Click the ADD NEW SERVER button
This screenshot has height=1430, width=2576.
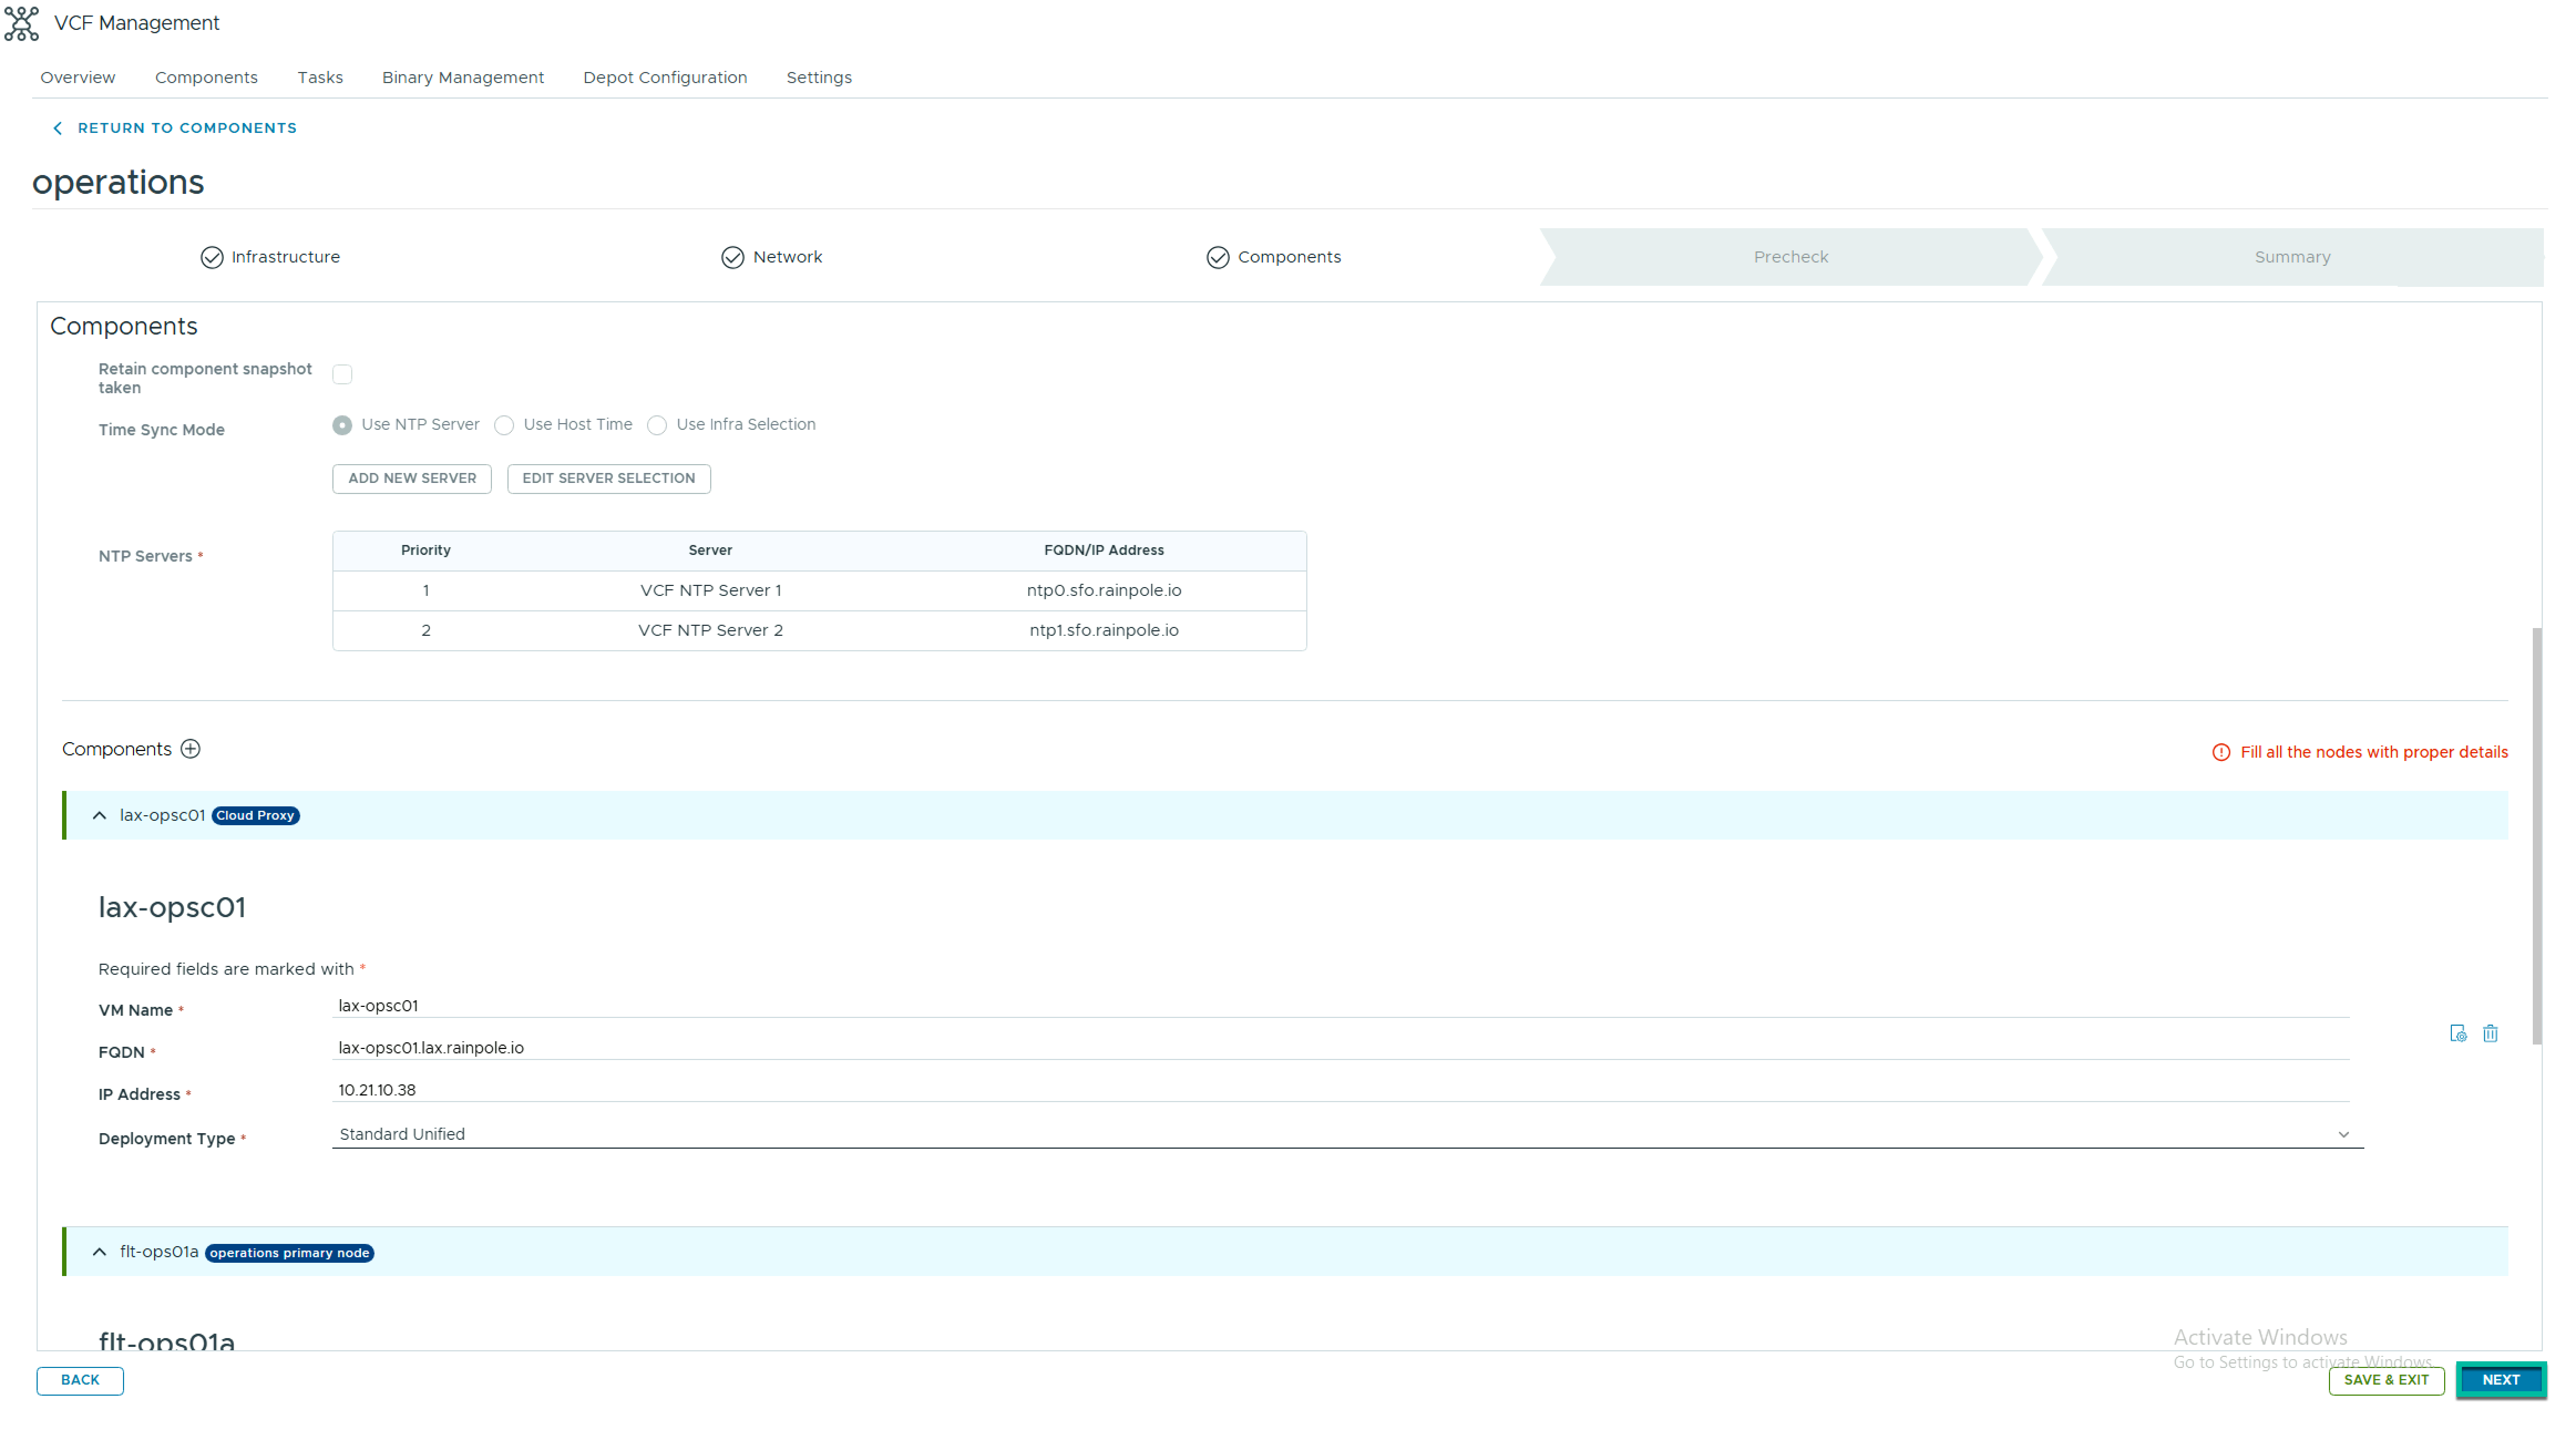[x=412, y=478]
